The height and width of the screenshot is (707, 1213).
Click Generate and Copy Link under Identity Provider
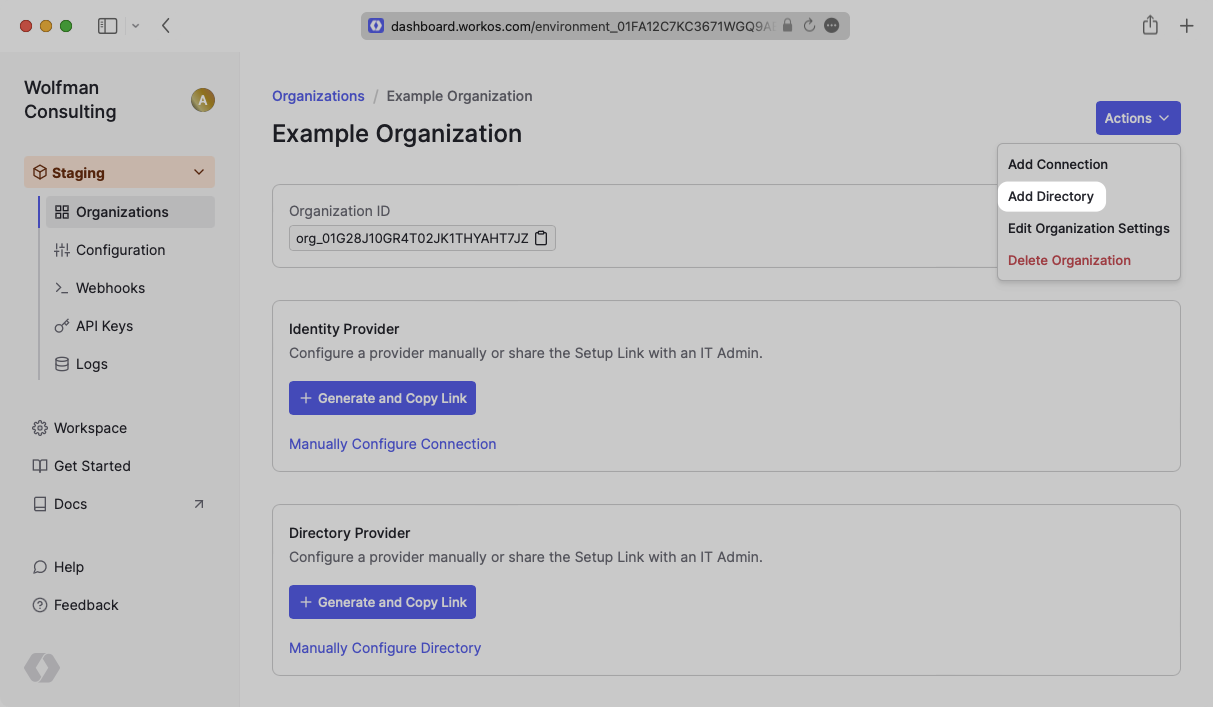pyautogui.click(x=382, y=398)
